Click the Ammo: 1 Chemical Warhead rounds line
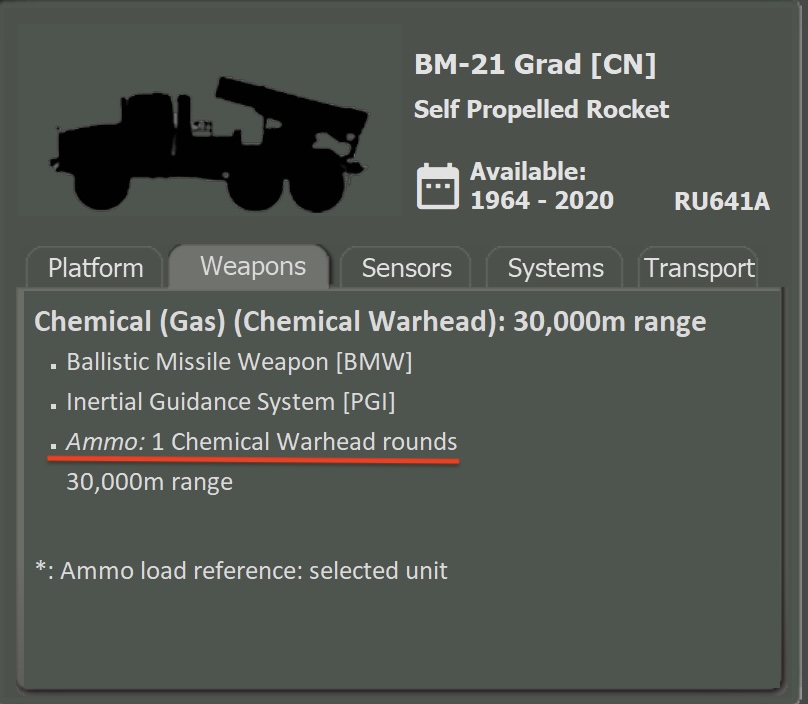The height and width of the screenshot is (704, 808). click(262, 442)
